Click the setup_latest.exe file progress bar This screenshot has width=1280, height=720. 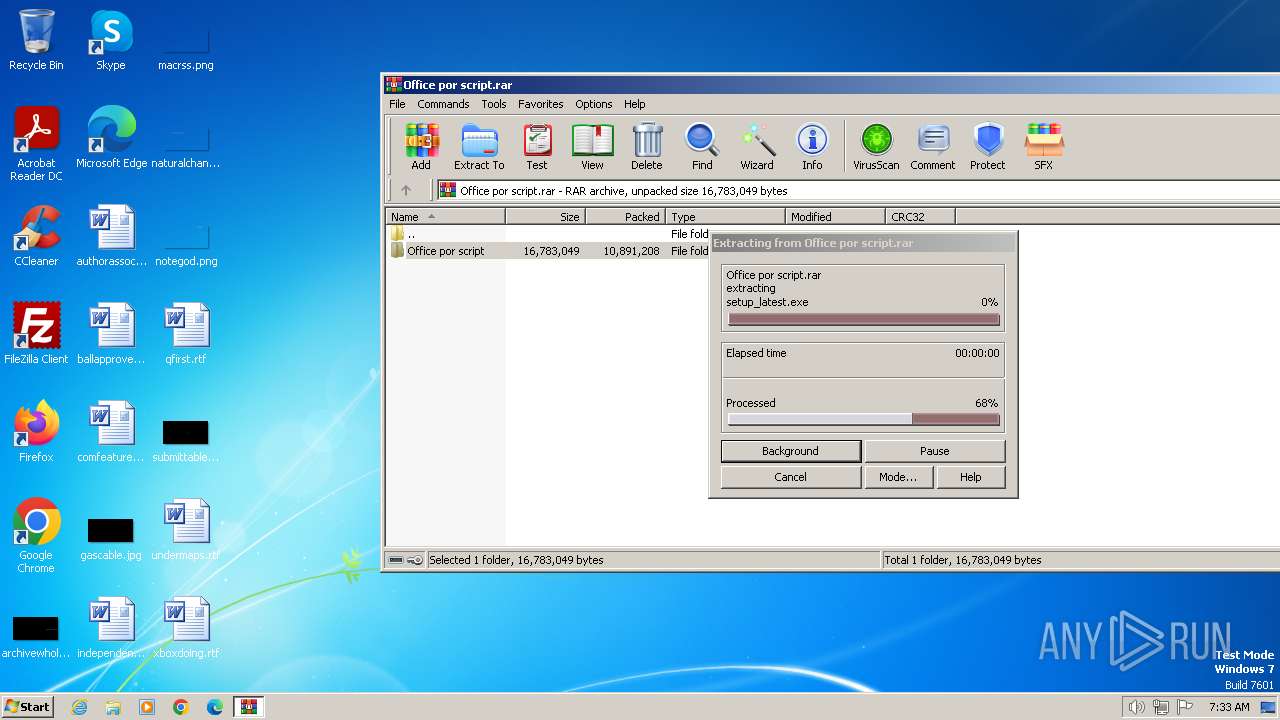pyautogui.click(x=864, y=320)
